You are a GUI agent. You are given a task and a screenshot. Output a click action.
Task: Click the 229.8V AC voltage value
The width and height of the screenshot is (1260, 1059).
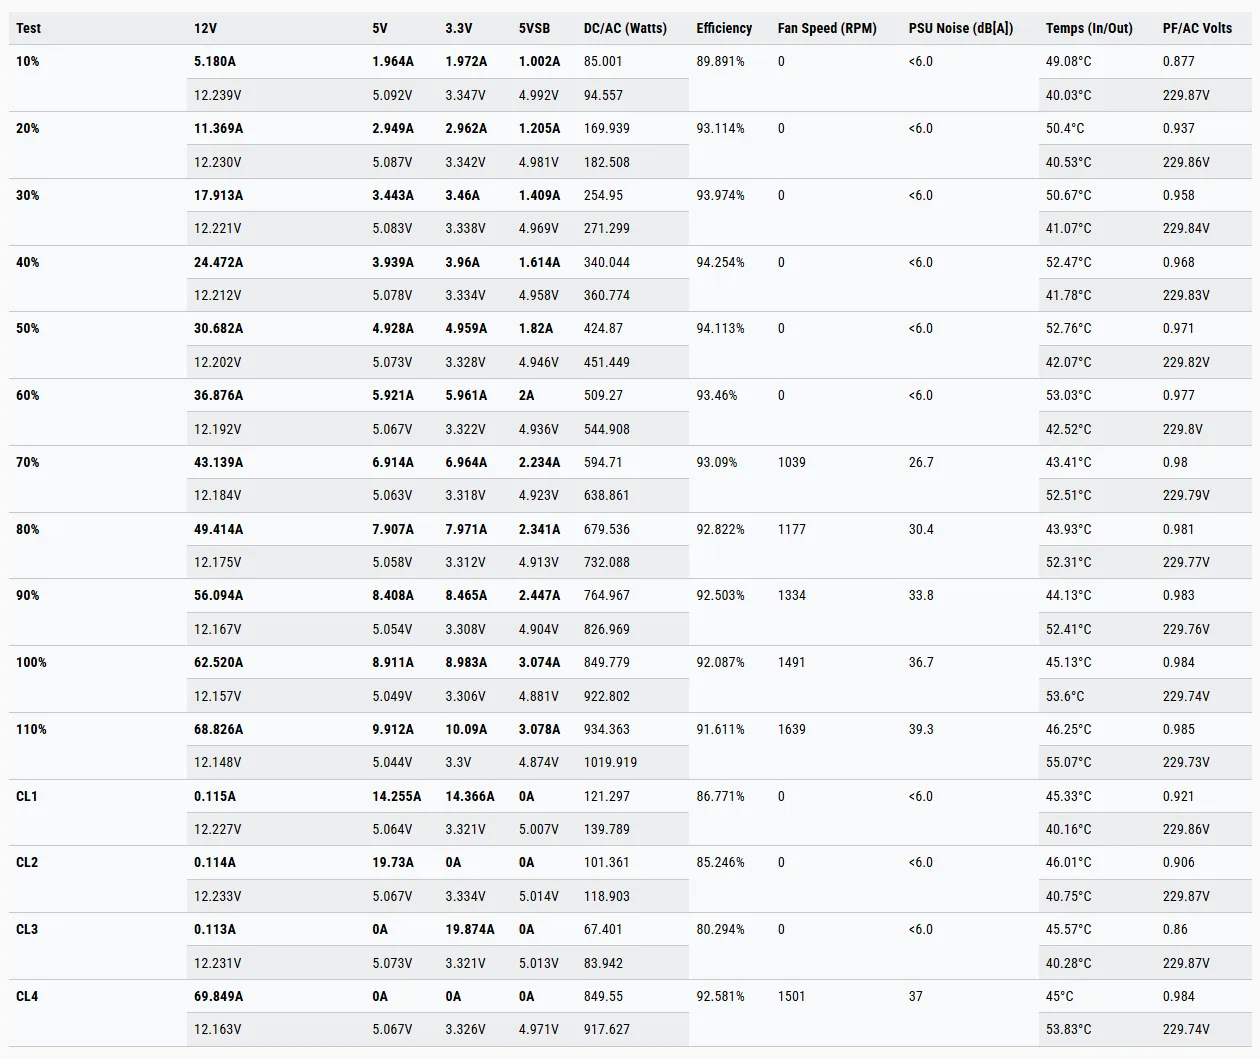(1183, 429)
